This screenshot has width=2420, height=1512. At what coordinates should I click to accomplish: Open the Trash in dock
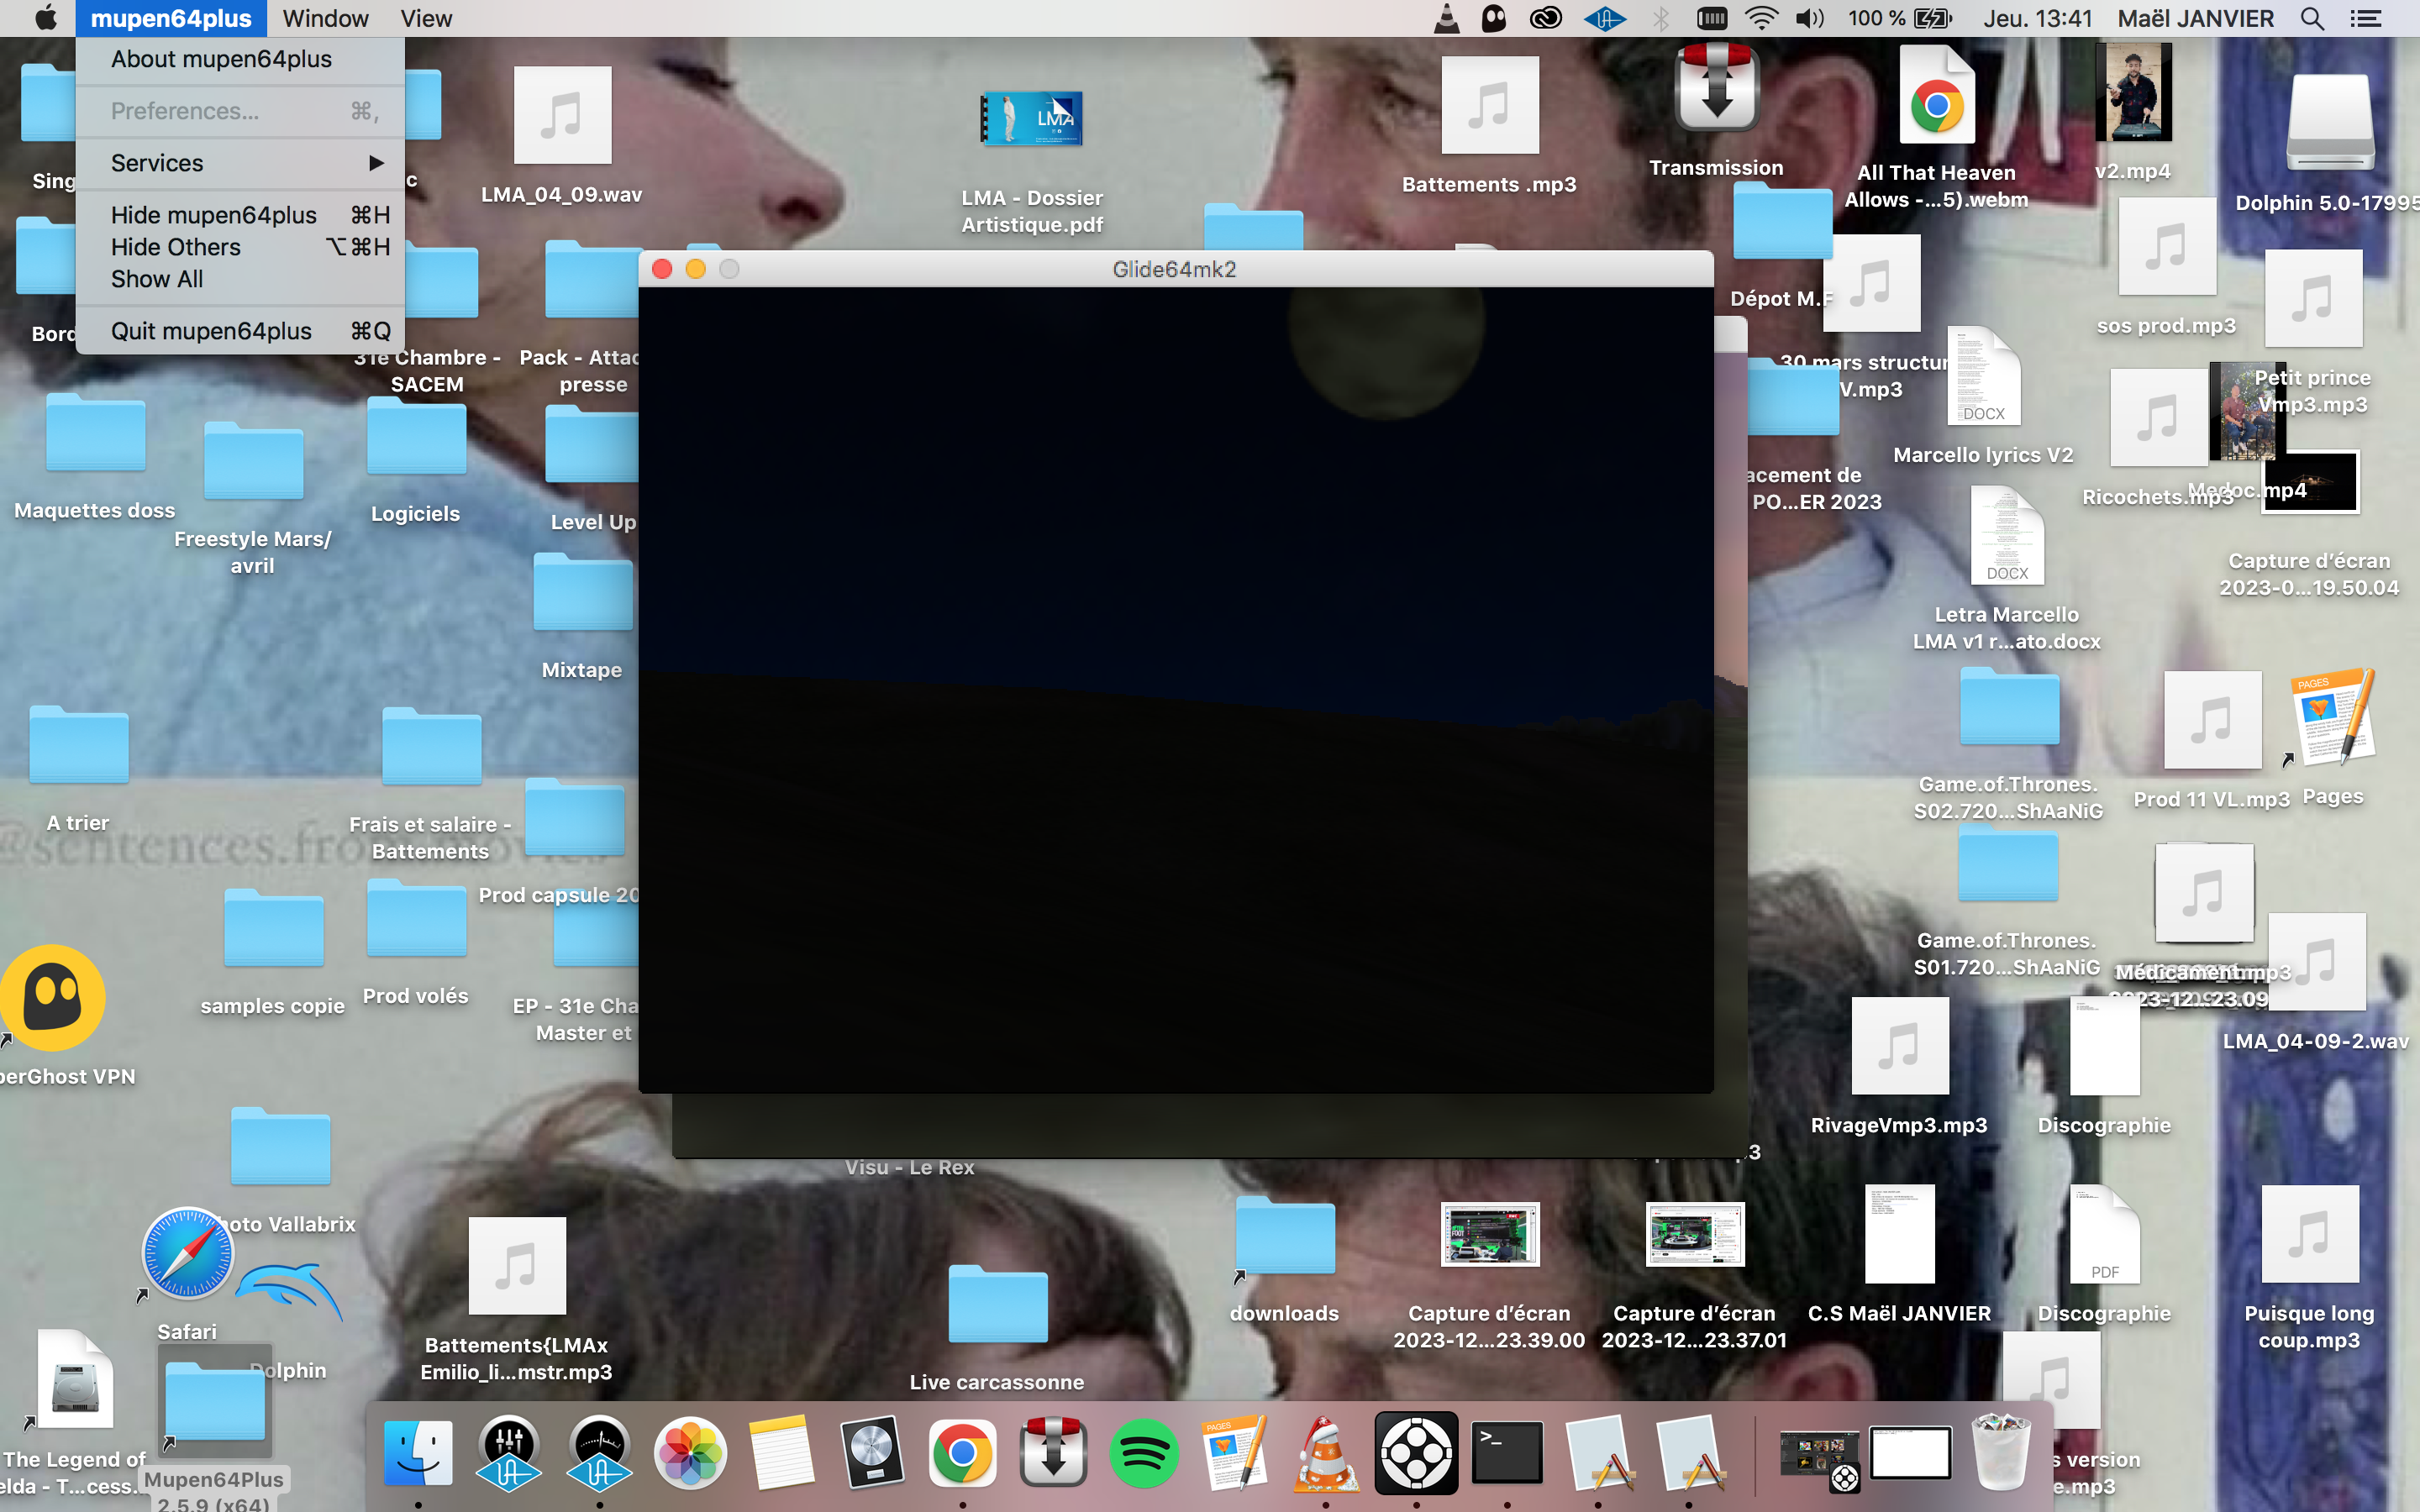(2000, 1452)
